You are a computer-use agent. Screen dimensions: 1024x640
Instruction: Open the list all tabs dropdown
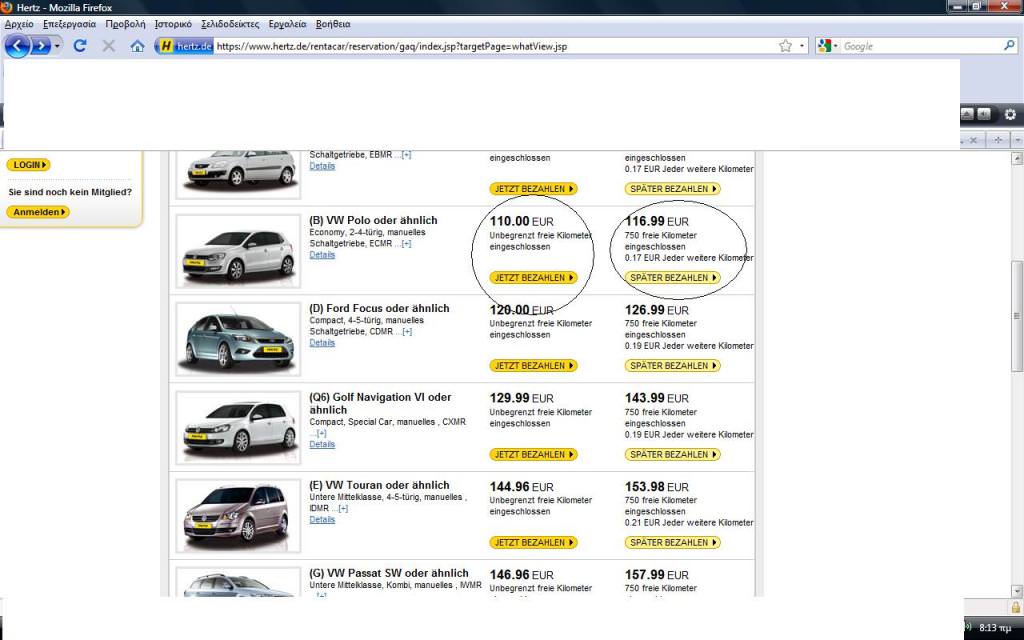[x=1017, y=140]
